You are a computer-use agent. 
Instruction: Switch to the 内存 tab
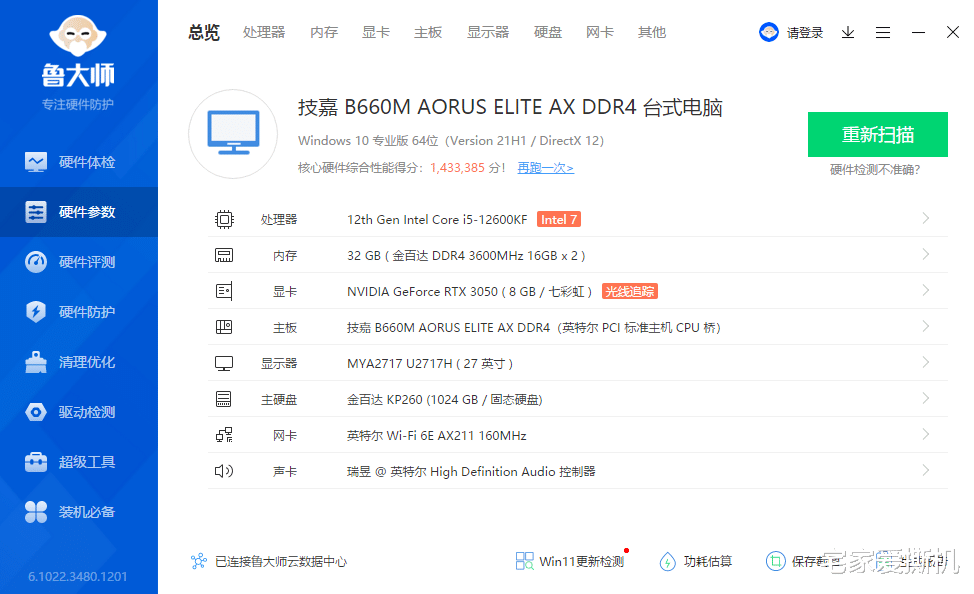pos(323,32)
